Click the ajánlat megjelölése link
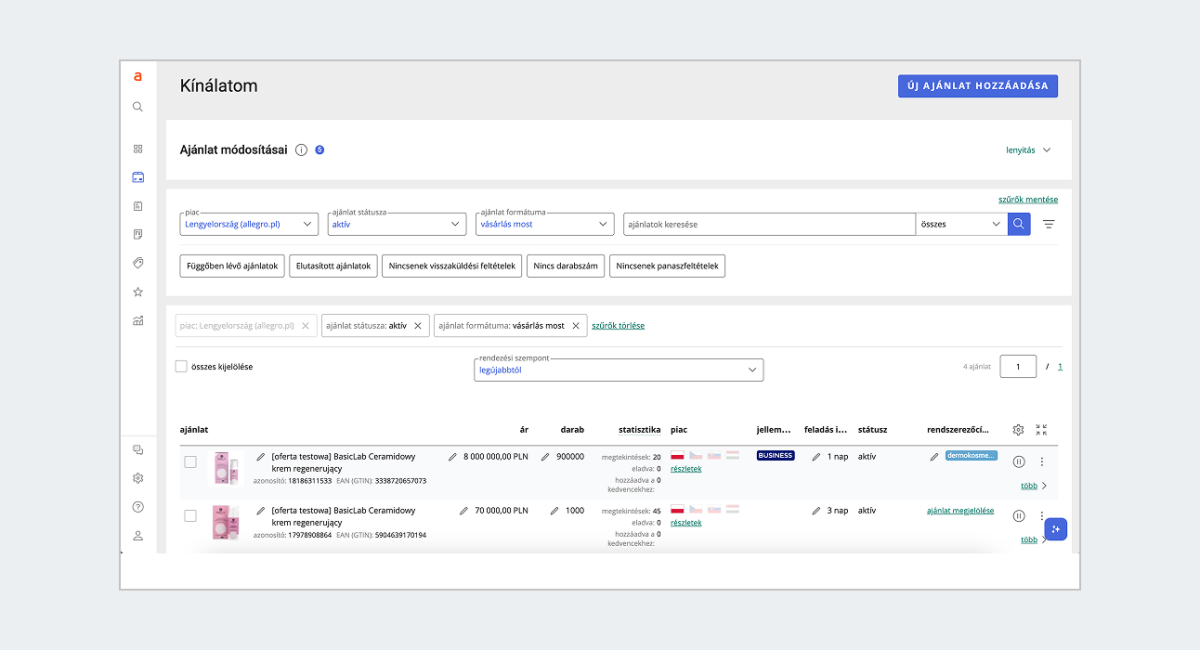Image resolution: width=1200 pixels, height=650 pixels. click(x=961, y=510)
